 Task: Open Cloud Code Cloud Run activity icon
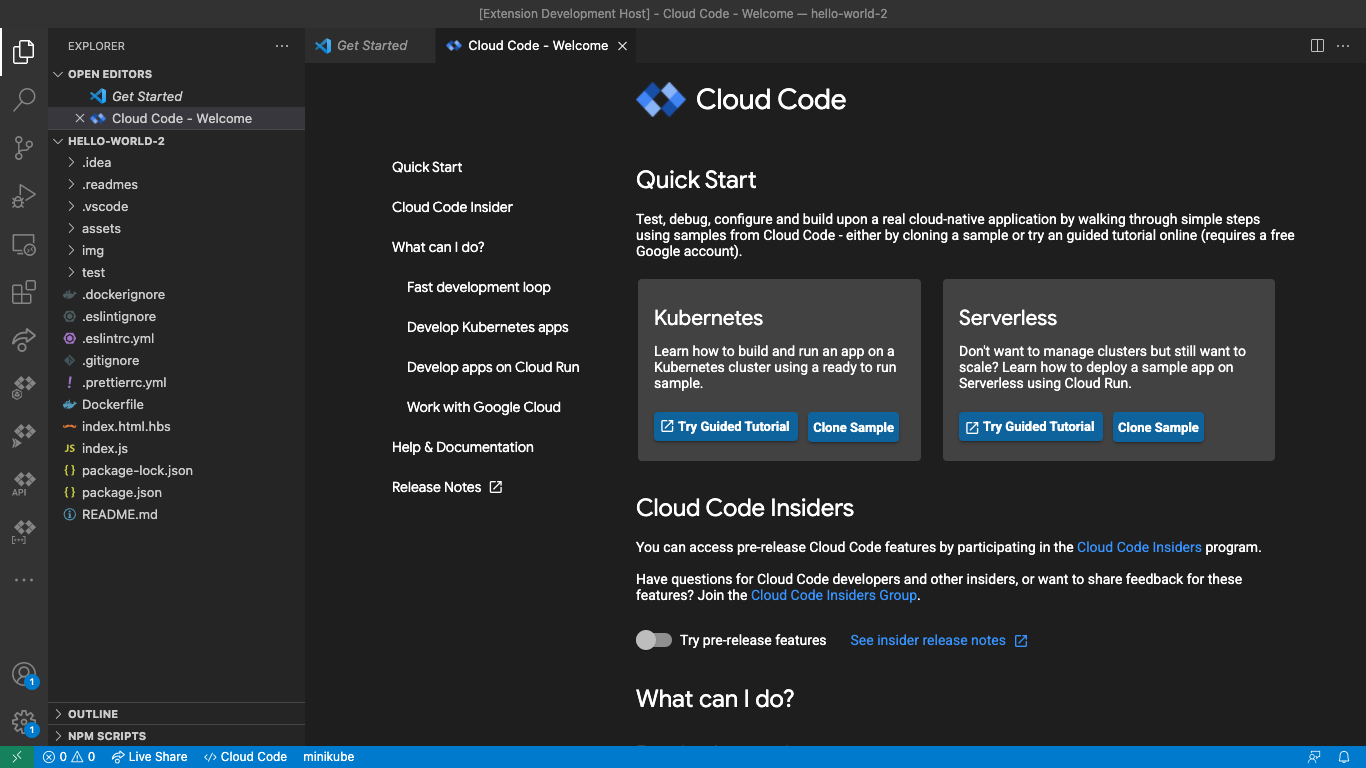tap(24, 435)
